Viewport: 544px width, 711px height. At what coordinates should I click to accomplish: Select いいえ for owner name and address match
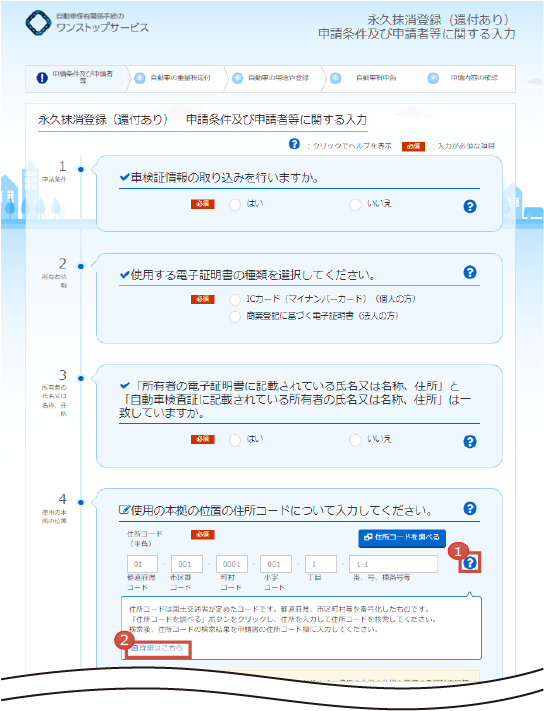tap(355, 440)
